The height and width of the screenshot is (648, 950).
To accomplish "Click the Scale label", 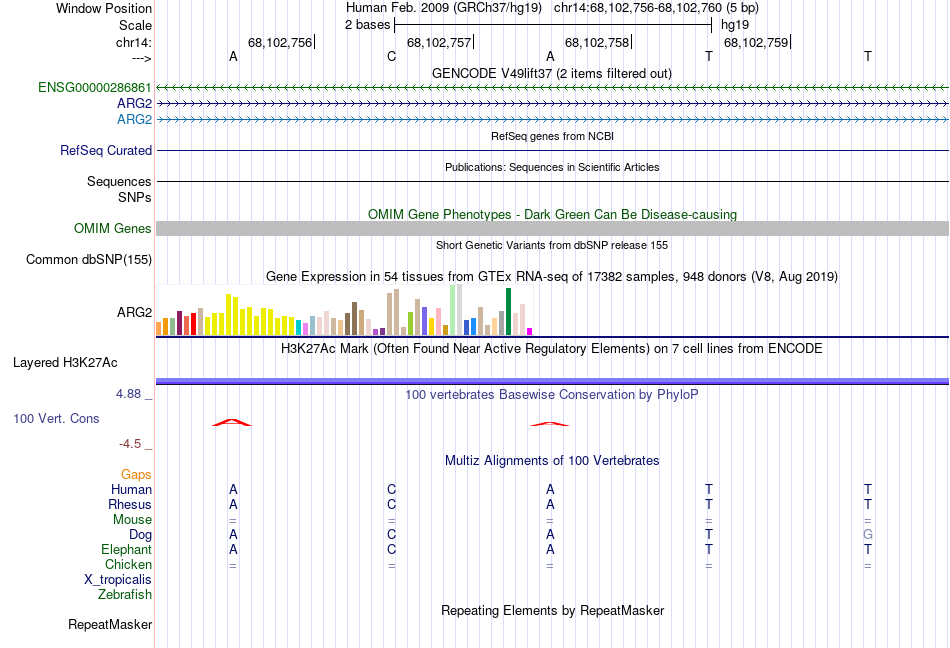I will [135, 25].
